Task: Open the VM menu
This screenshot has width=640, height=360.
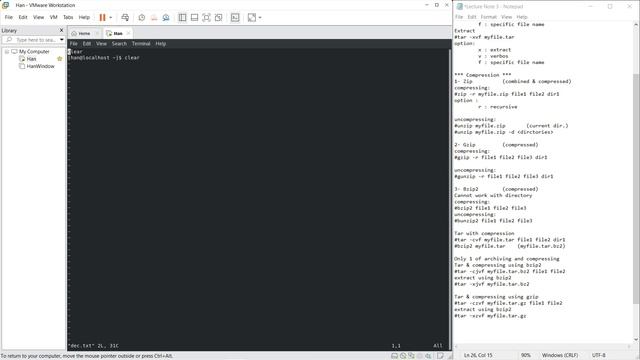Action: tap(53, 17)
